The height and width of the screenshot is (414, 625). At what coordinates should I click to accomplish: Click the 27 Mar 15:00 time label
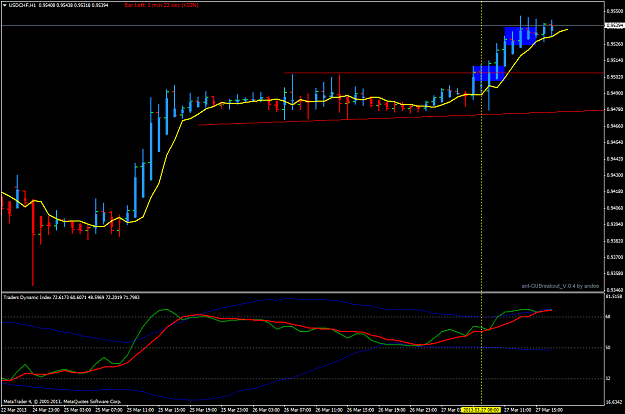(549, 410)
